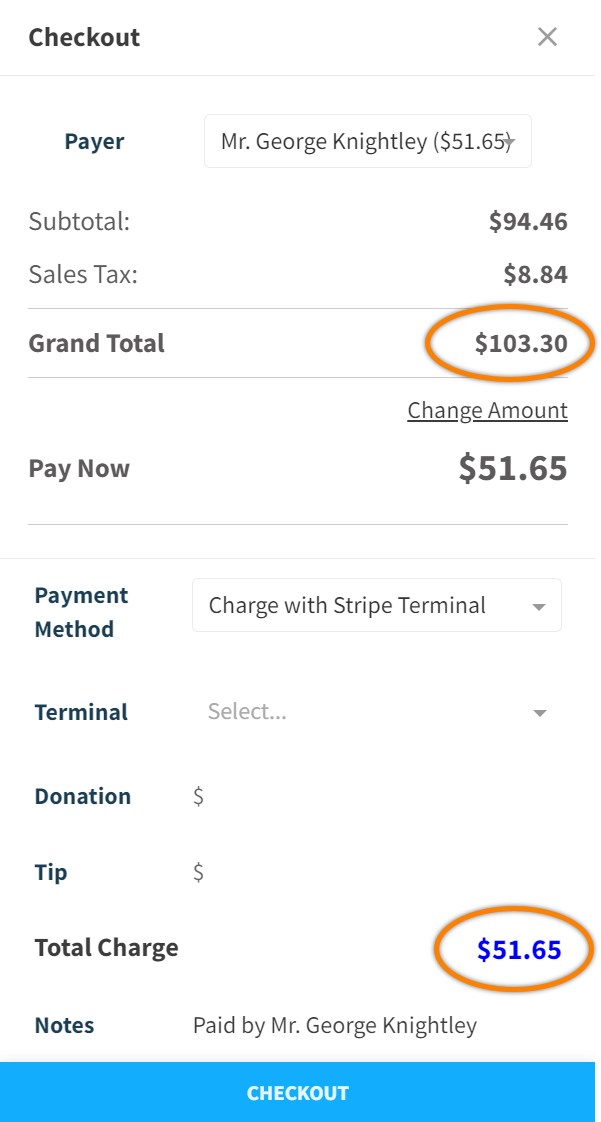Click the Terminal dropdown chevron
Screen dimensions: 601x1122
(539, 712)
